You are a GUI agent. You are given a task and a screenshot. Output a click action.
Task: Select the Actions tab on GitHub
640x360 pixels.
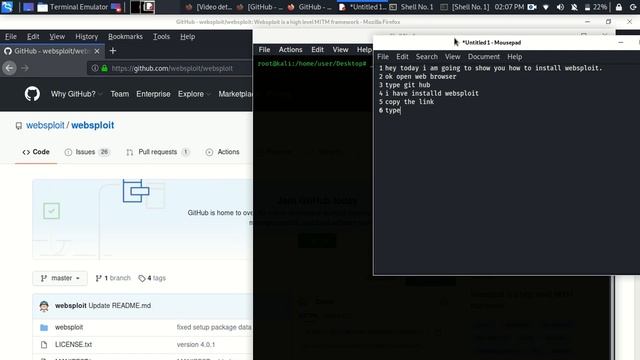coord(222,152)
